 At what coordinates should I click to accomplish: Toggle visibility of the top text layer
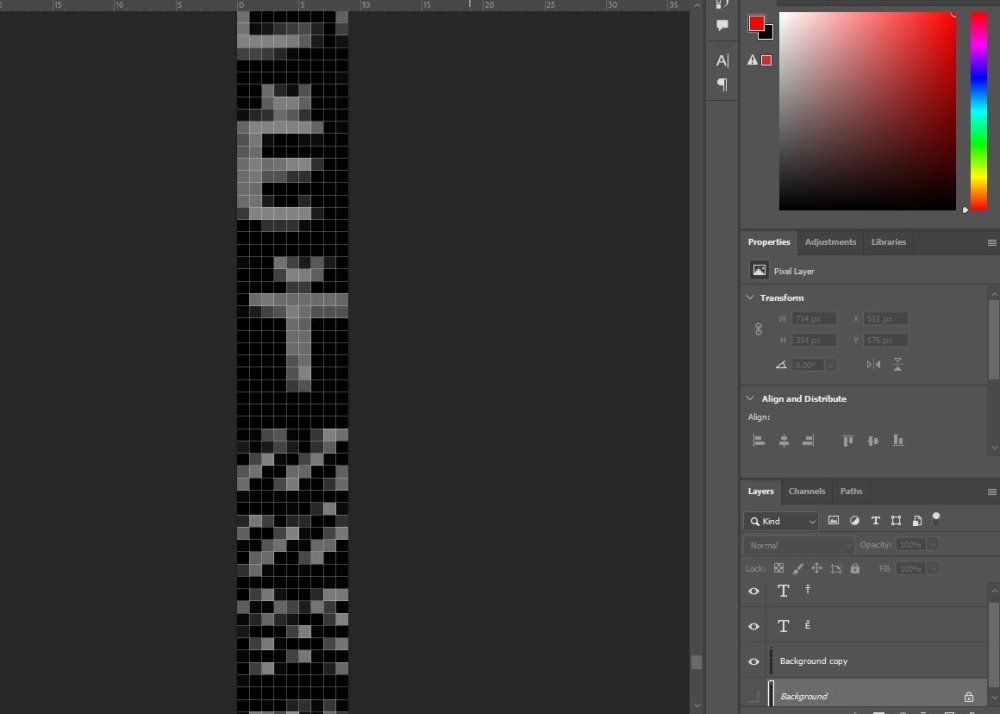(x=753, y=591)
